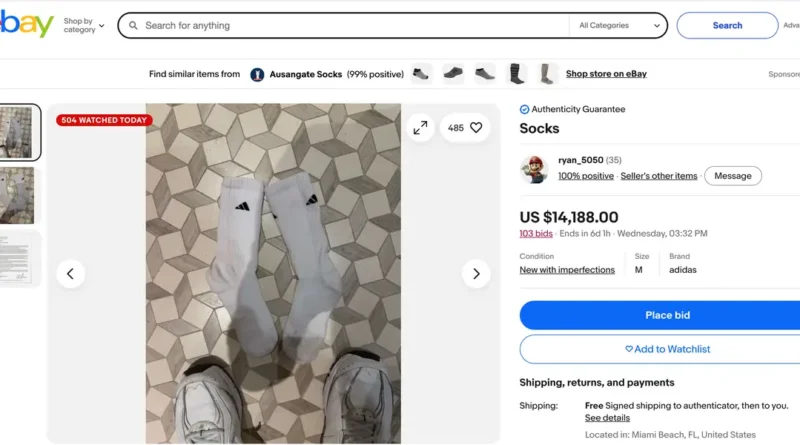Screen dimensions: 800x445
Task: Open the Ausangate Socks store name
Action: point(306,75)
